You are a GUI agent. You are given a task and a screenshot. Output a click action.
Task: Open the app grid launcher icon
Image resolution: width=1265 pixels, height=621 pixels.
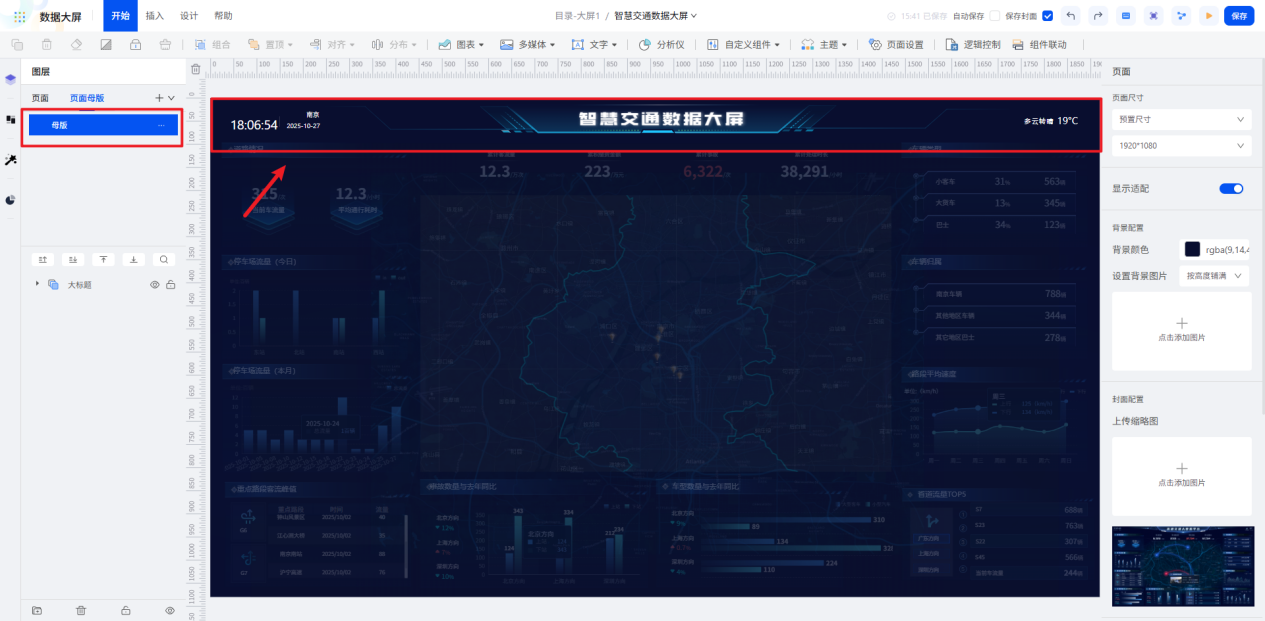tap(19, 16)
